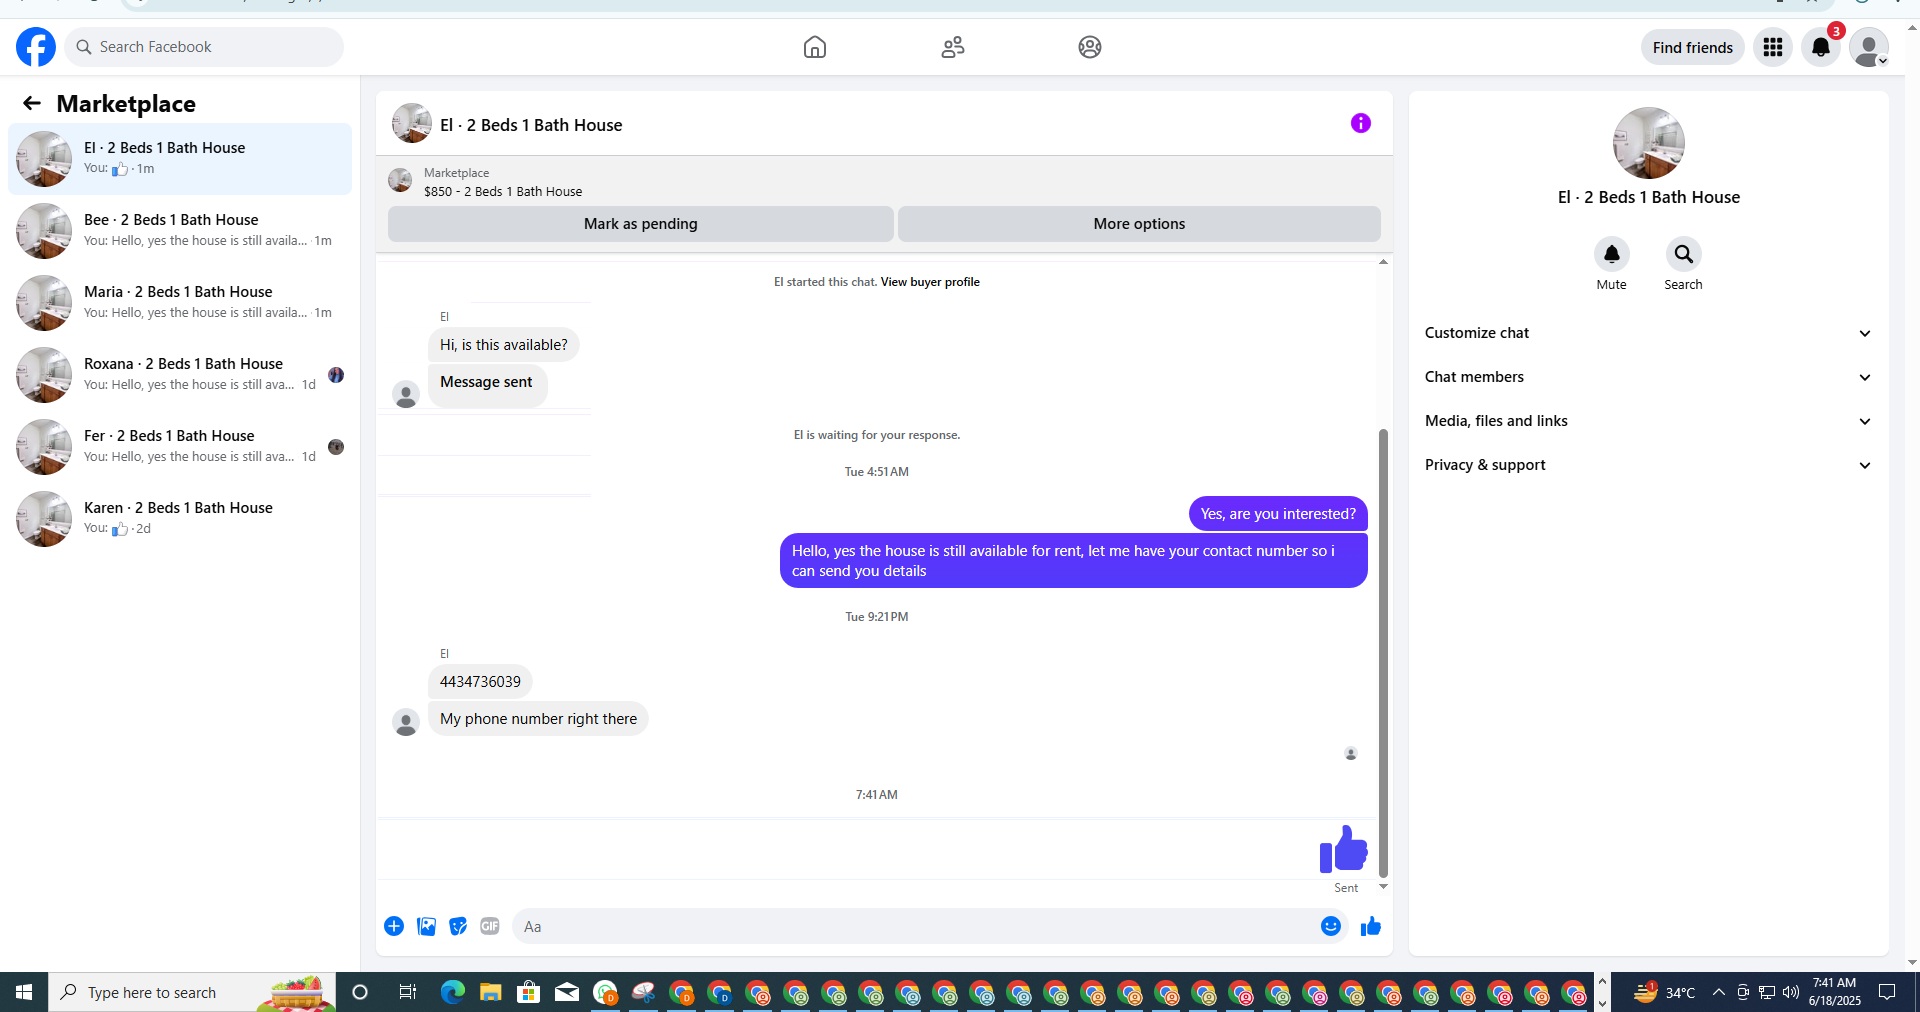Click into Search Facebook field
The height and width of the screenshot is (1012, 1920).
[x=204, y=47]
